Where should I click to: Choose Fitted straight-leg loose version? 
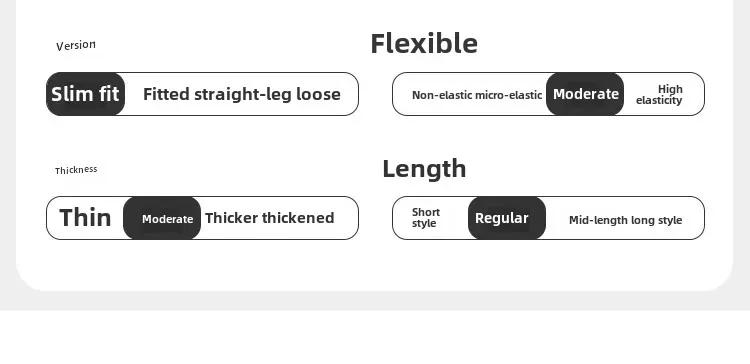(x=242, y=94)
